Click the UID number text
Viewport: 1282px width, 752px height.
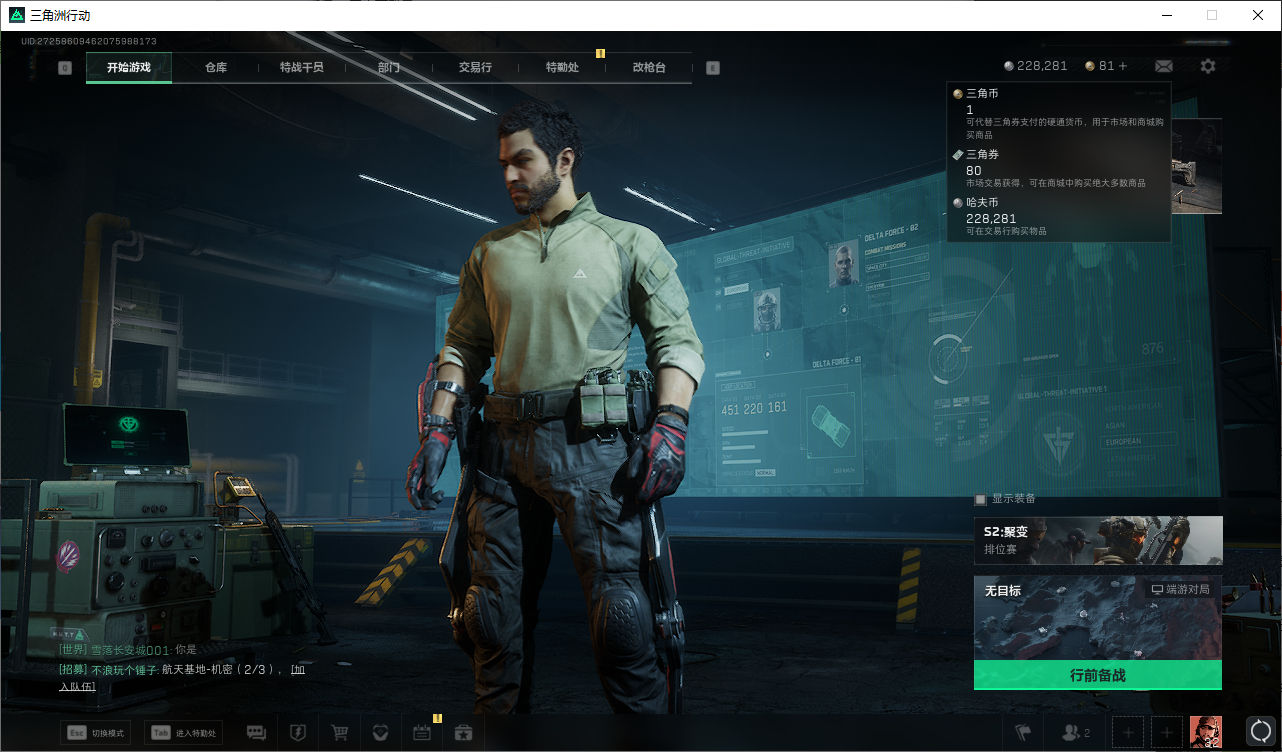point(89,42)
